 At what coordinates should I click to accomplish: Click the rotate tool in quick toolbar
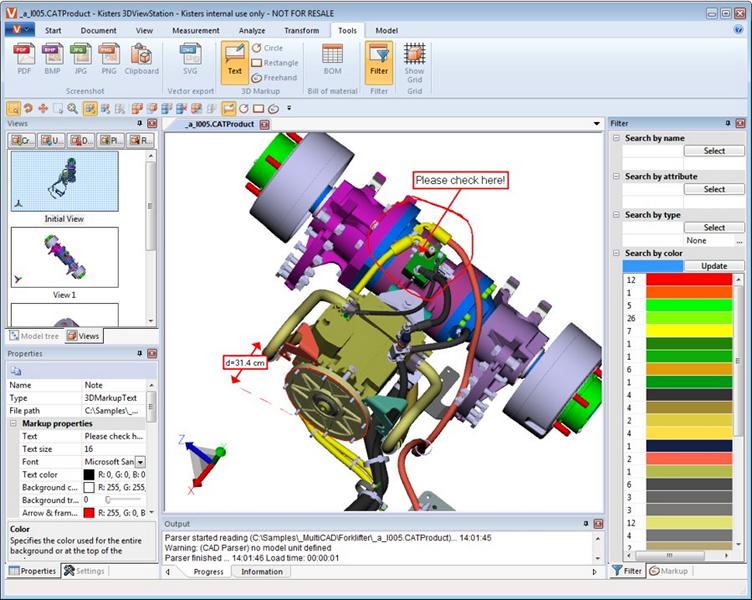28,109
